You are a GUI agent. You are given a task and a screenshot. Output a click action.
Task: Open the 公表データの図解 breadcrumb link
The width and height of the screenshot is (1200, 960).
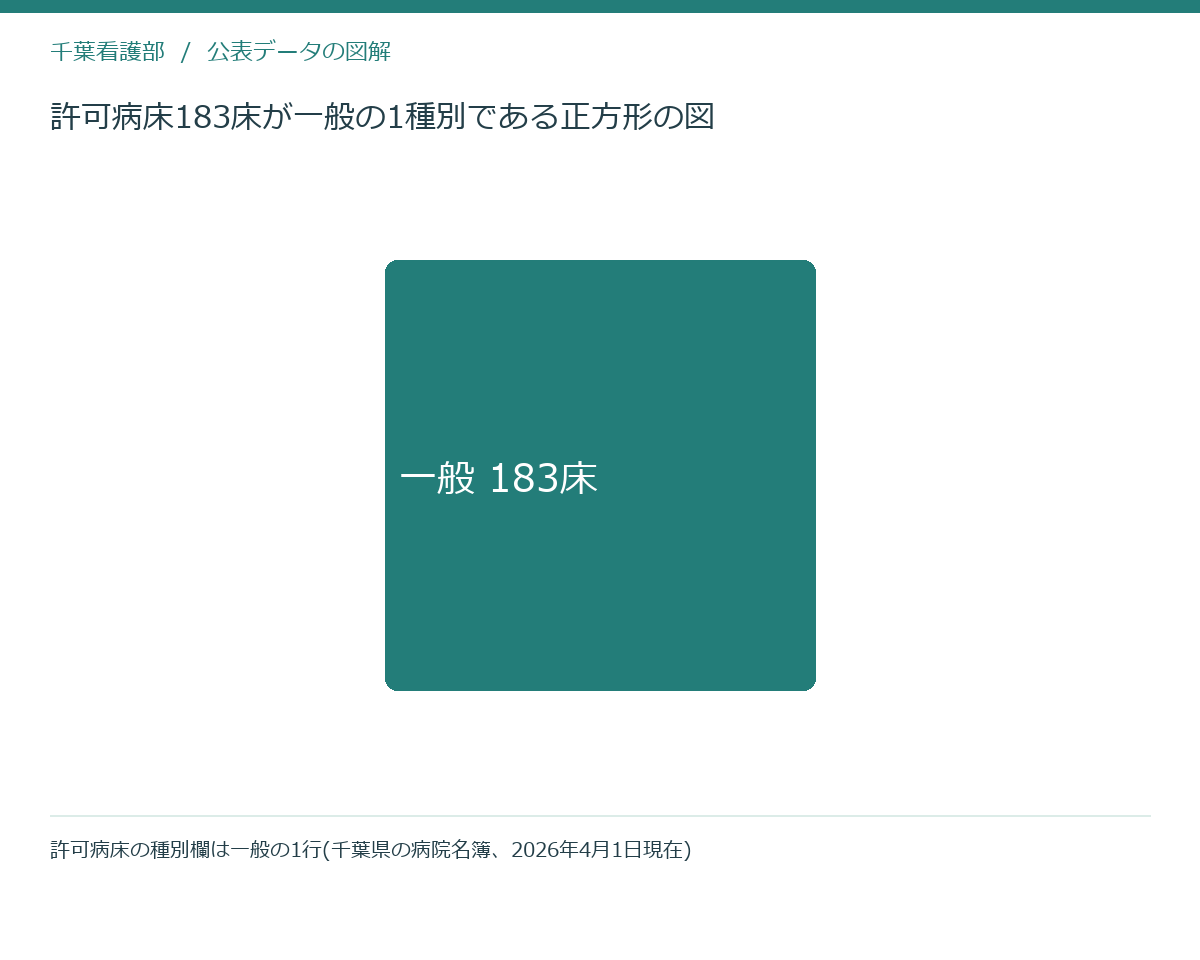click(299, 52)
